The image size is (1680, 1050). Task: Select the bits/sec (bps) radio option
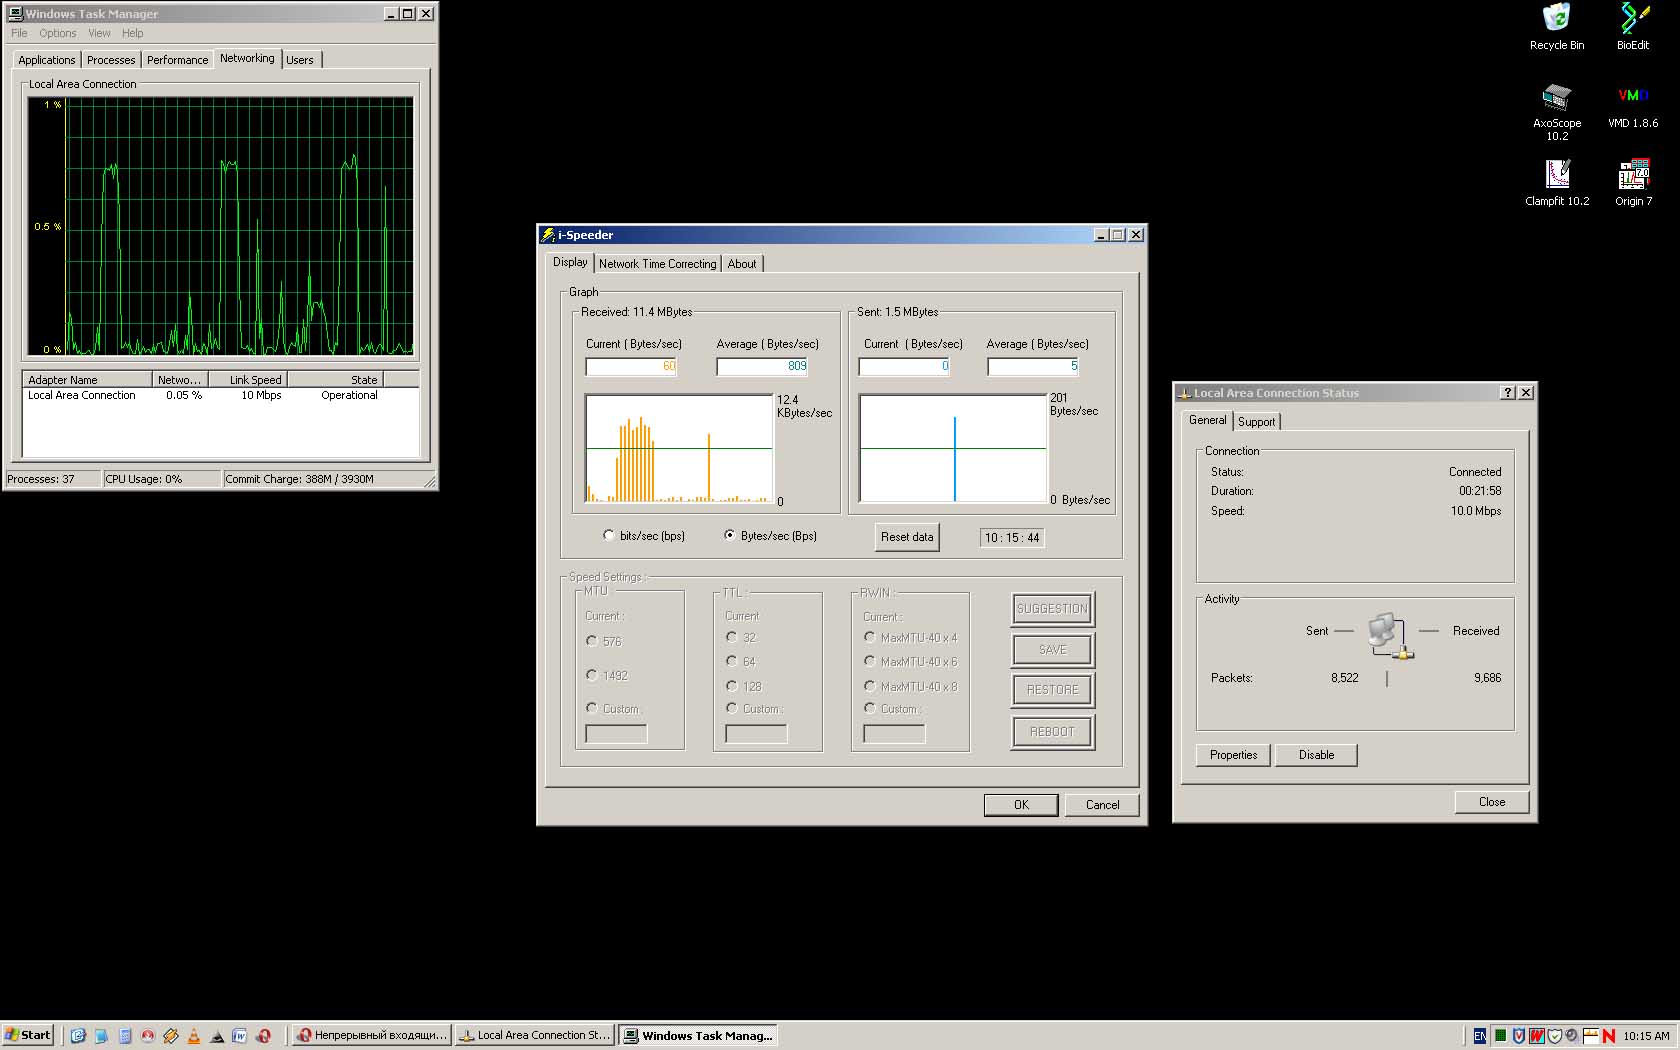pyautogui.click(x=609, y=536)
